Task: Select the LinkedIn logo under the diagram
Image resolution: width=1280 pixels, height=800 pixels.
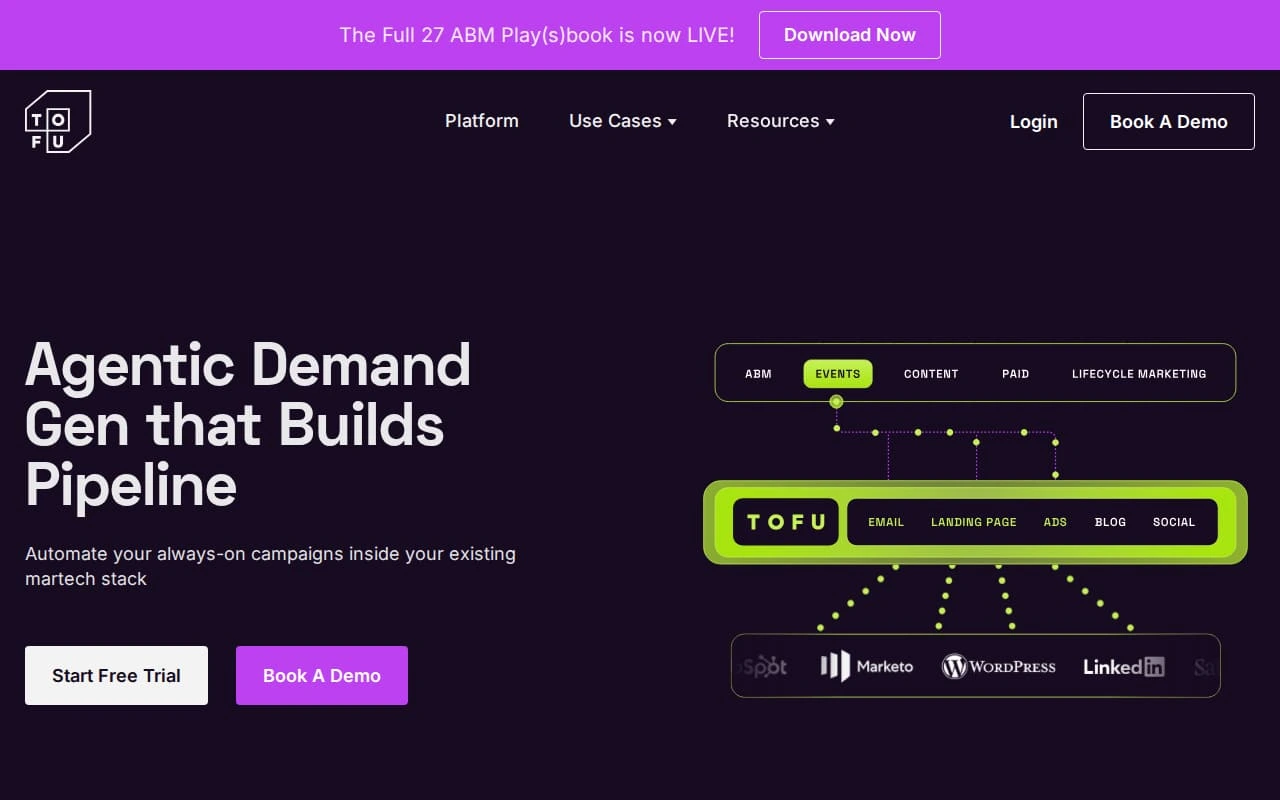Action: [x=1123, y=666]
